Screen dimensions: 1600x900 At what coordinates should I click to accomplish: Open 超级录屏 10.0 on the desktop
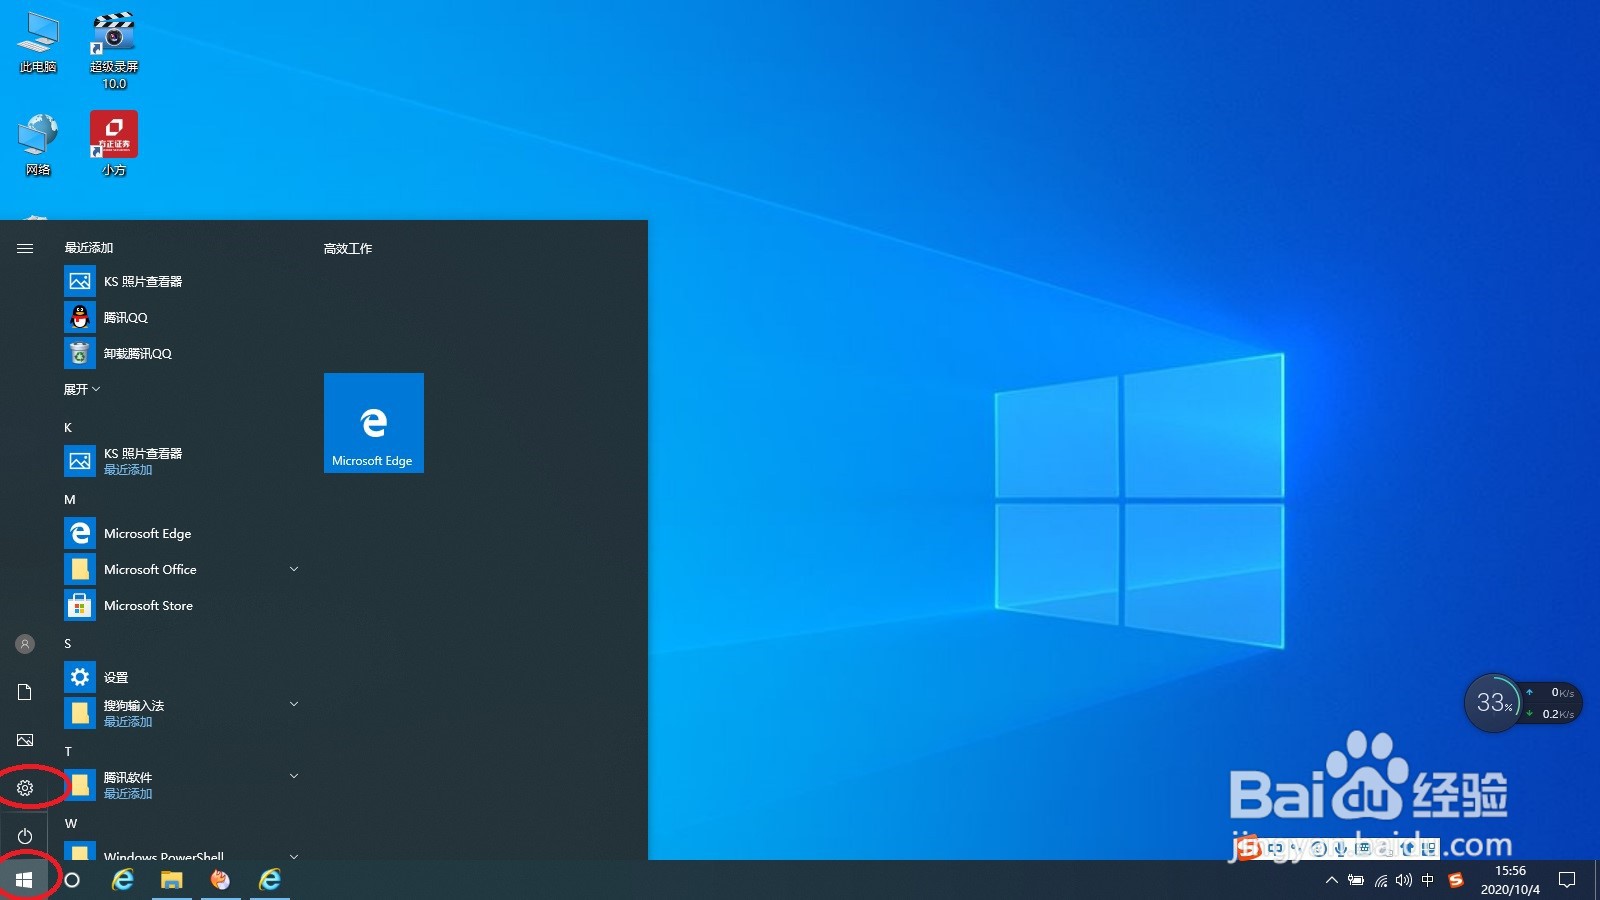coord(113,45)
